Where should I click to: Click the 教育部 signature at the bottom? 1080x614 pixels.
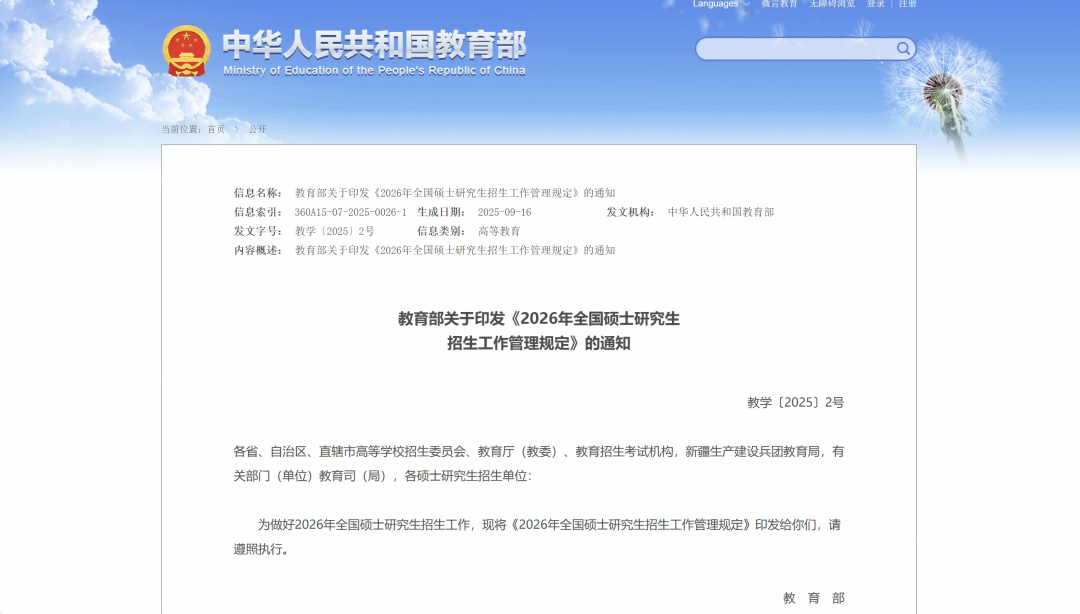coord(813,598)
